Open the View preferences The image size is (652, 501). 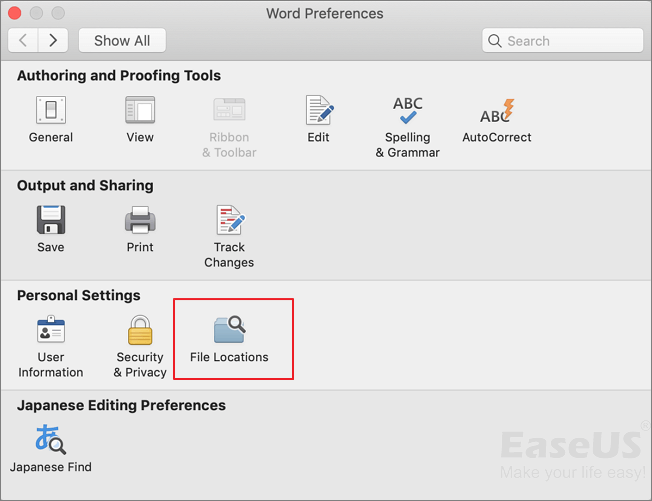click(140, 112)
